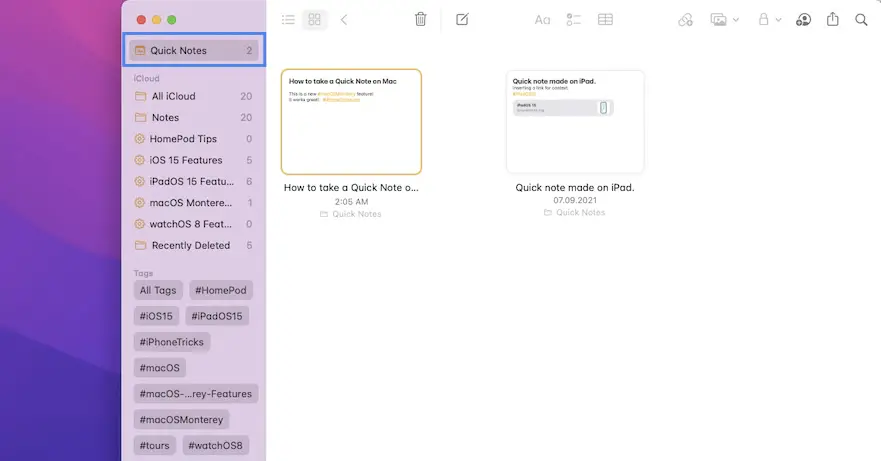Add a link with the link icon

(685, 20)
